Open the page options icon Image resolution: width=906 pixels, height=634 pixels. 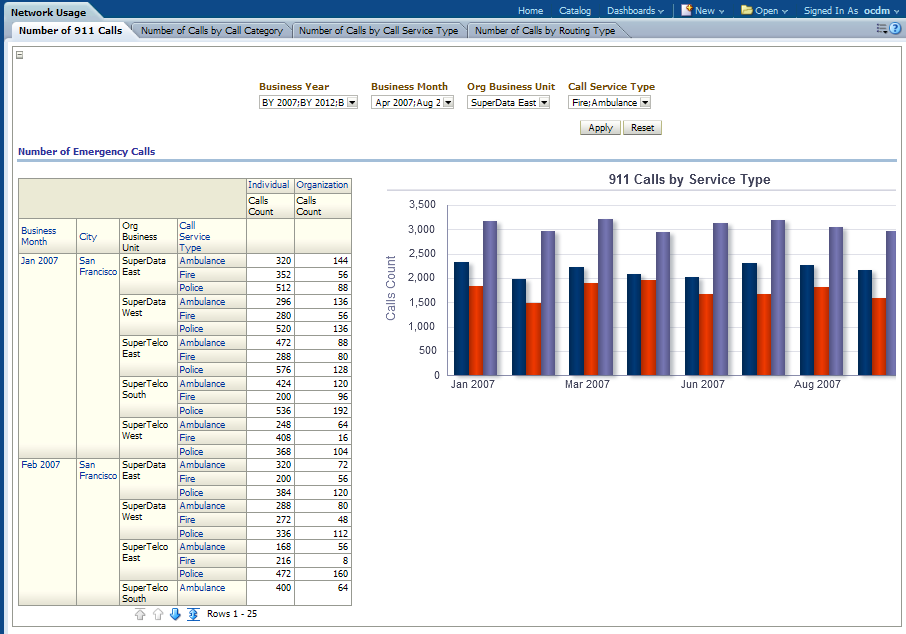click(881, 29)
